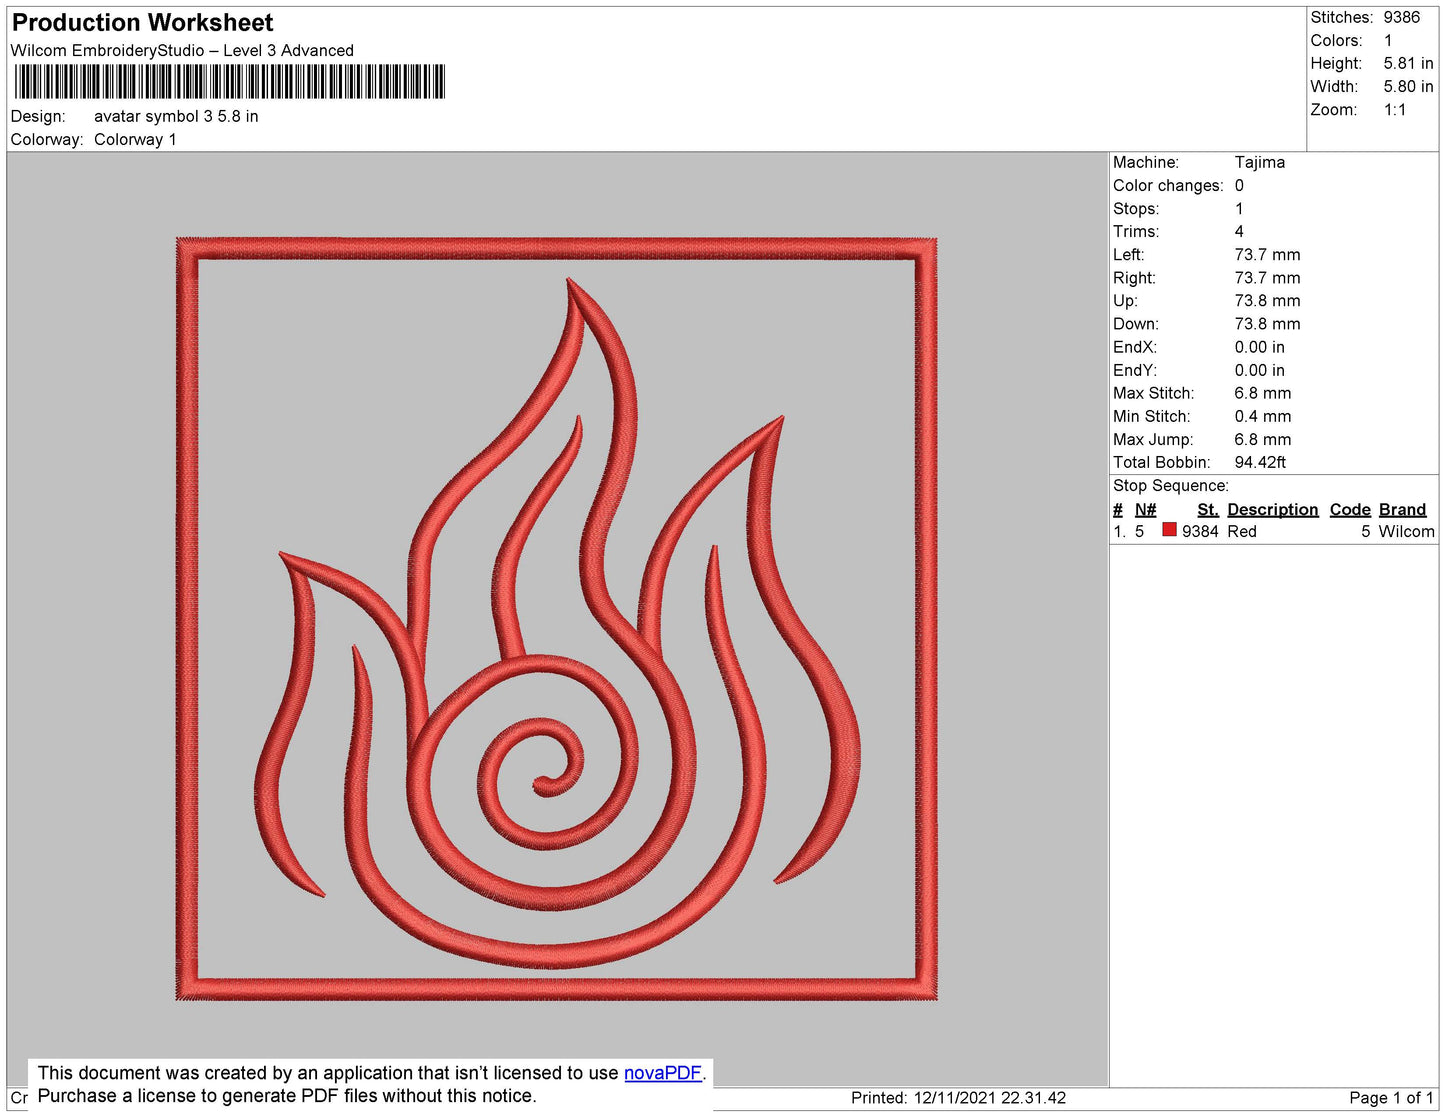This screenshot has height=1117, width=1445.
Task: Click the 'Brand' column header
Action: pos(1402,510)
